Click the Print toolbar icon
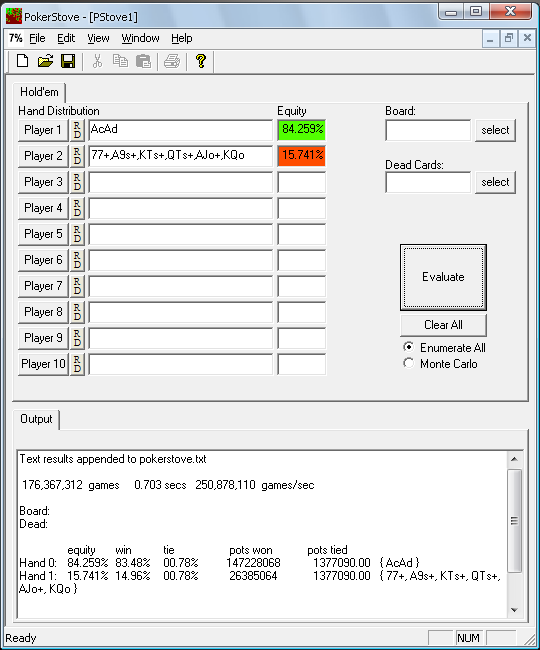Image resolution: width=540 pixels, height=650 pixels. click(172, 61)
